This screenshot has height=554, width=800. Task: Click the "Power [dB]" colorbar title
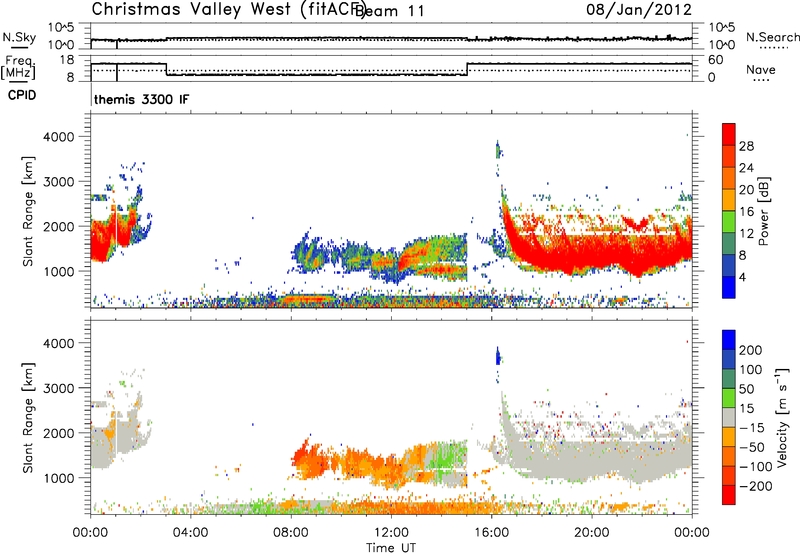(x=764, y=211)
